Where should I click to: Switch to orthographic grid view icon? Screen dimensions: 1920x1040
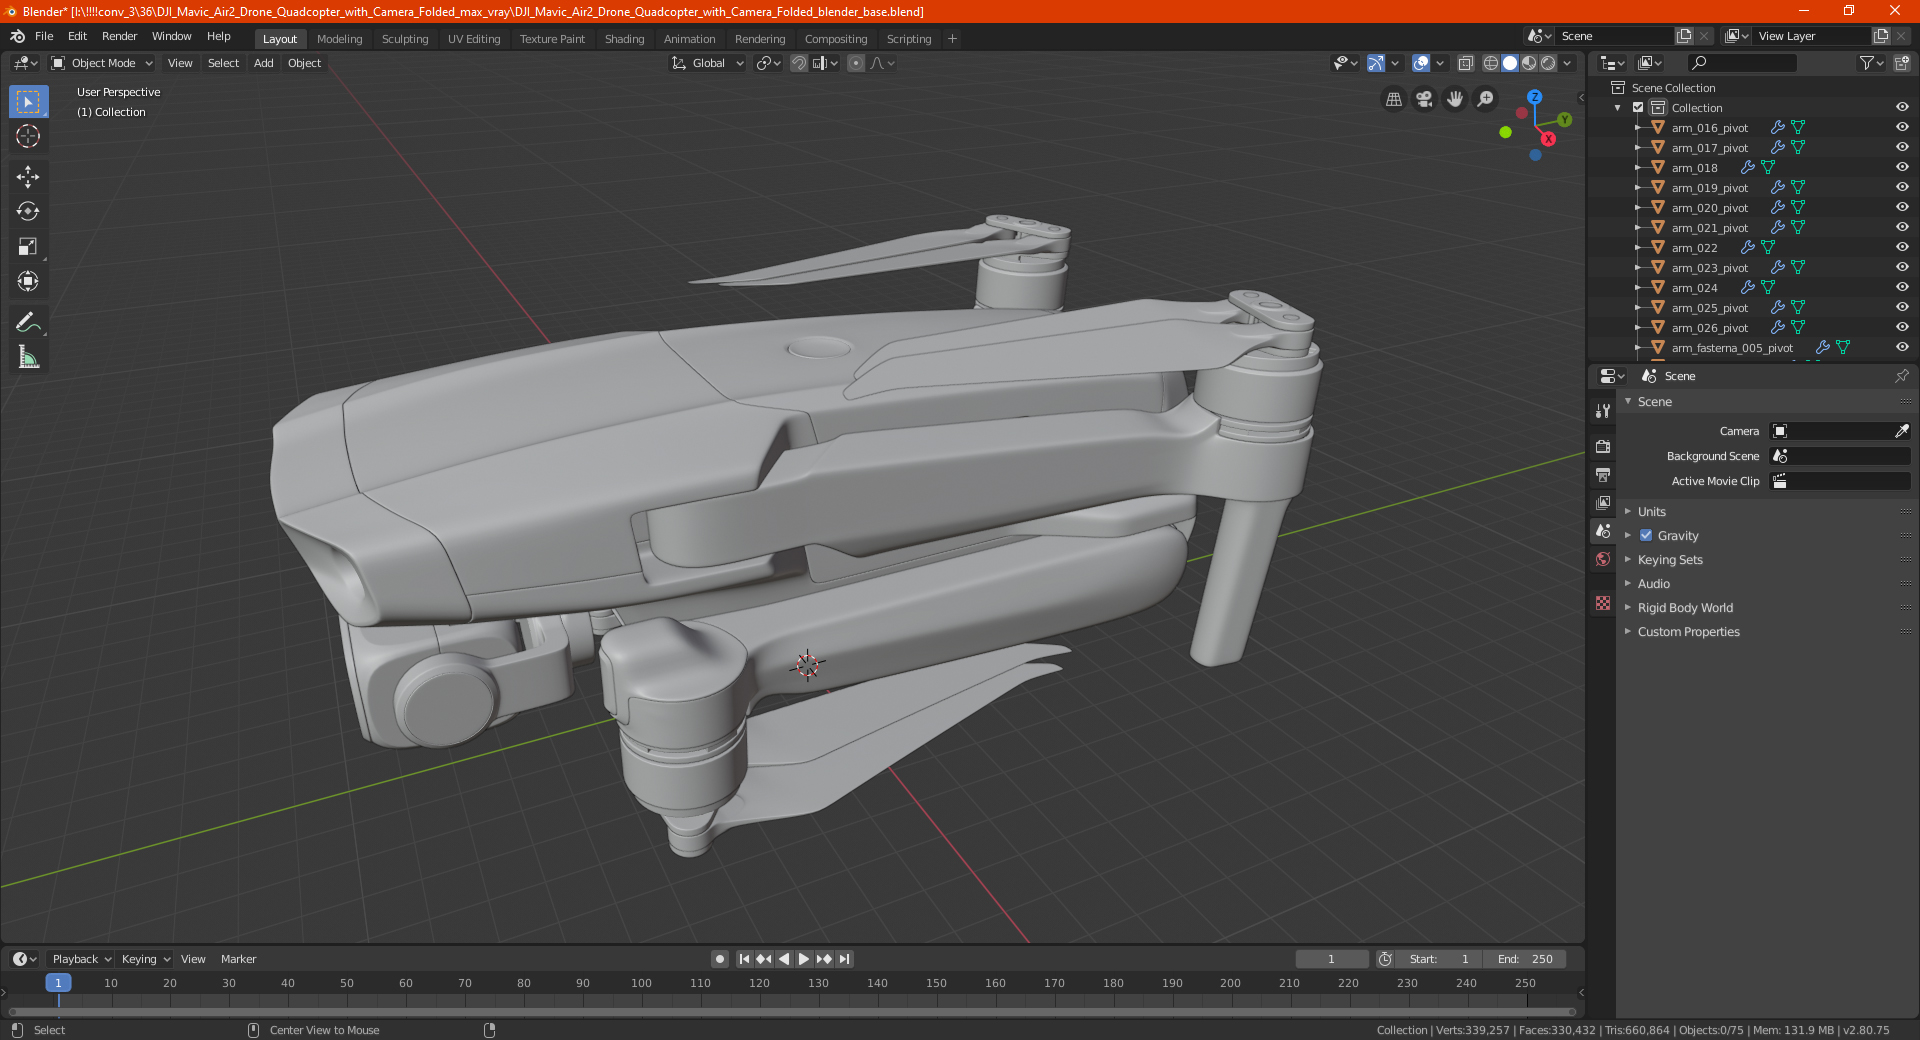(1393, 99)
